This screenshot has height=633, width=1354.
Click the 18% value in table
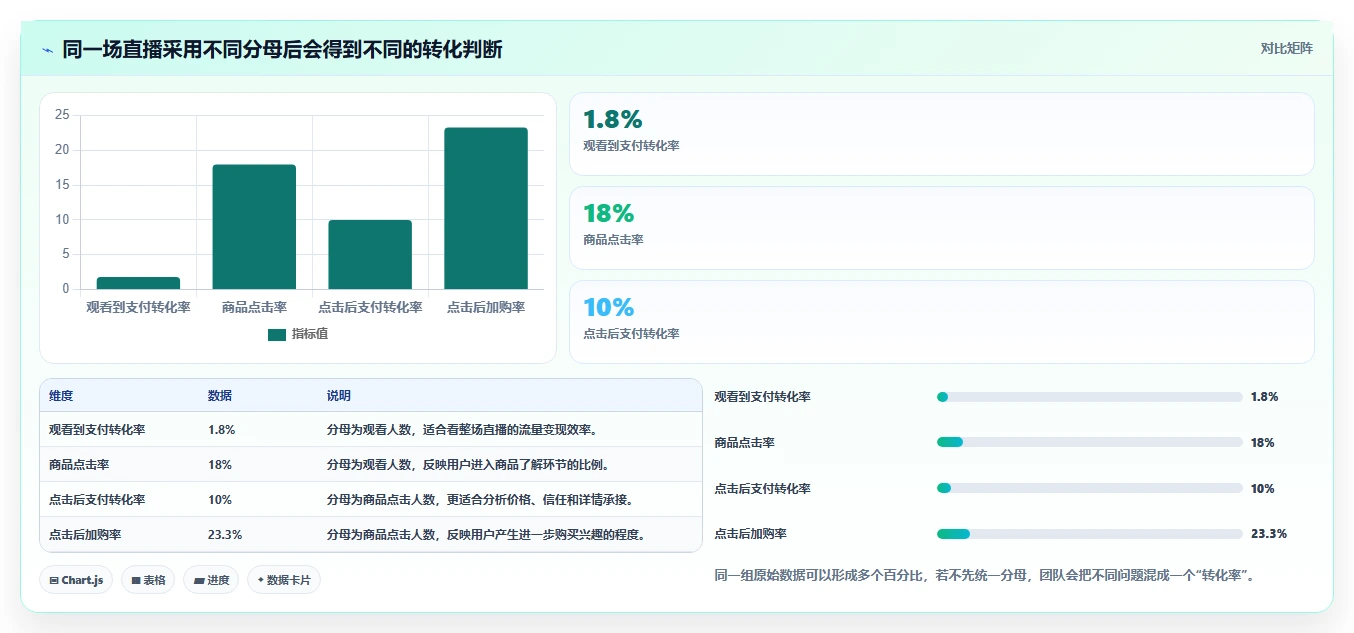pos(220,465)
